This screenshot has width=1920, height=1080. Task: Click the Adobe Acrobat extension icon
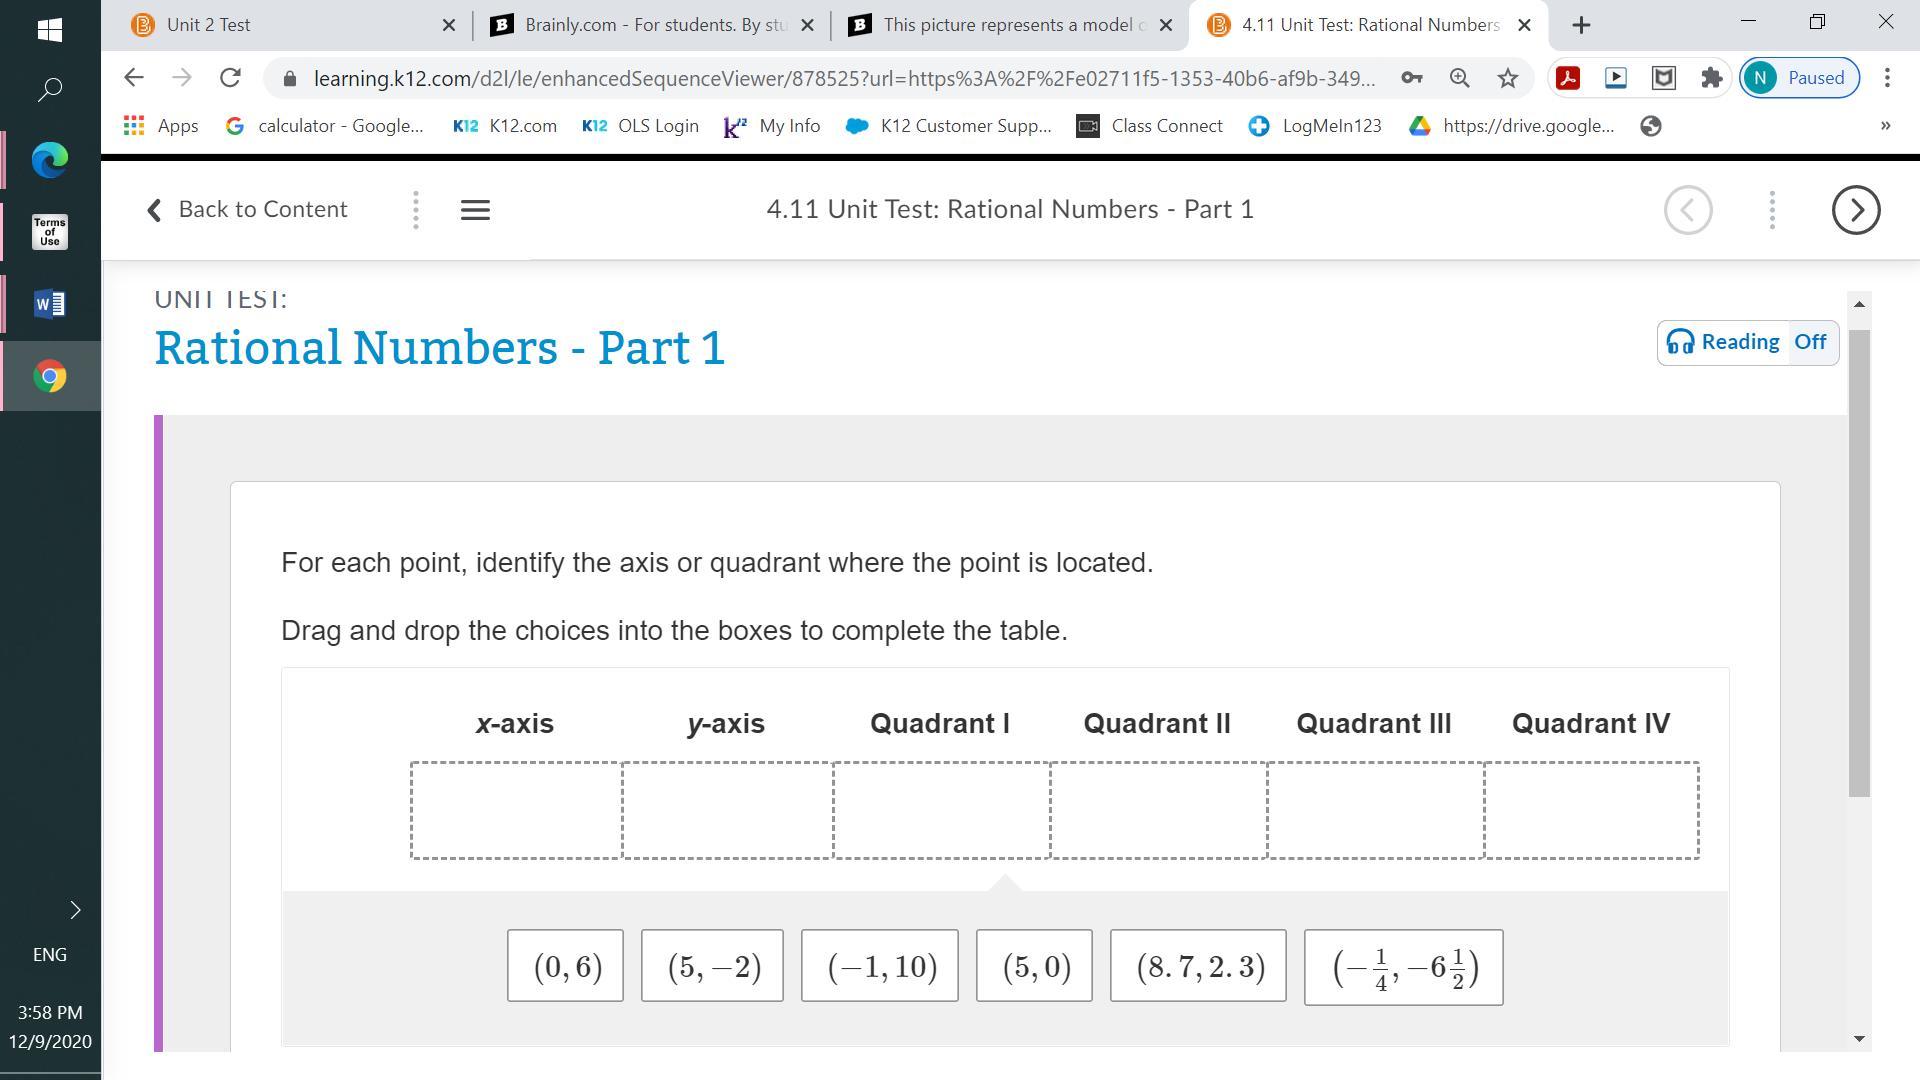coord(1567,78)
